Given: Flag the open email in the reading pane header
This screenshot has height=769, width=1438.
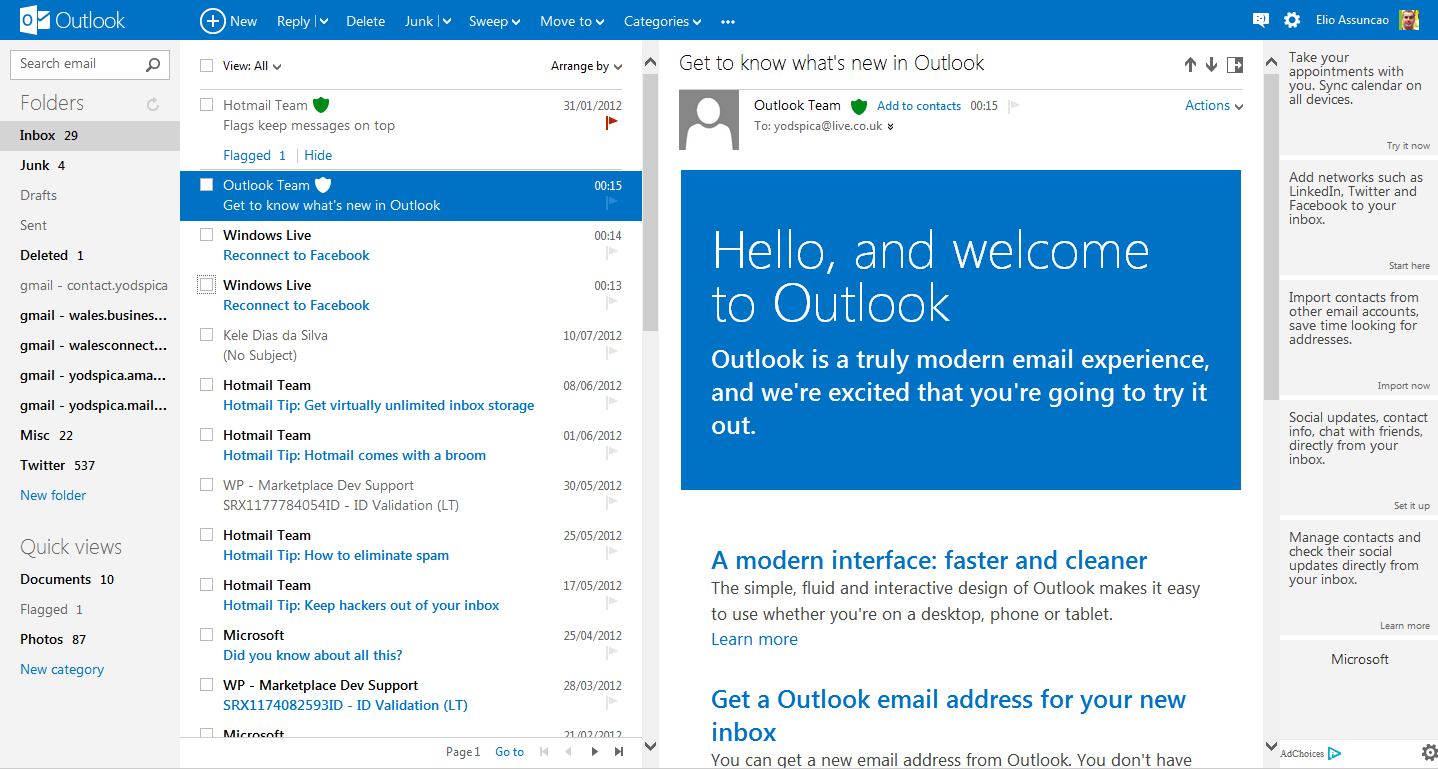Looking at the screenshot, I should 1014,105.
